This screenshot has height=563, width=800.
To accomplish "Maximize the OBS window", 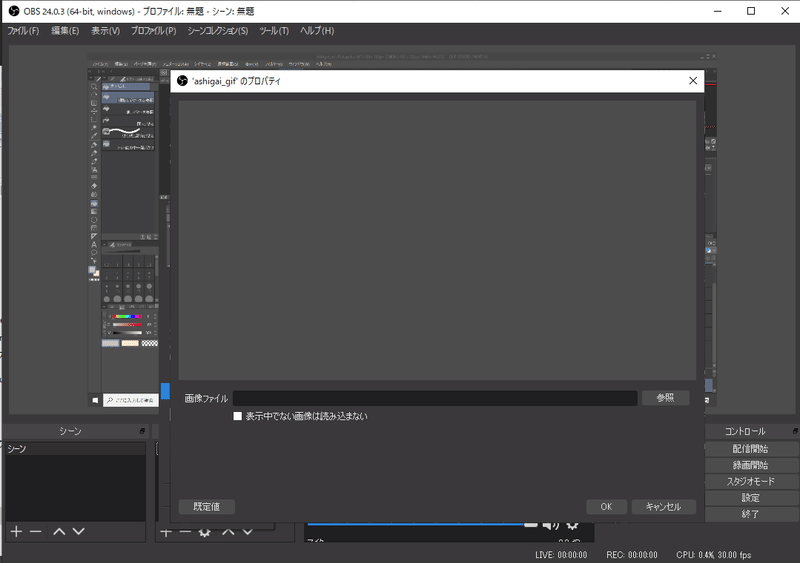I will point(751,11).
